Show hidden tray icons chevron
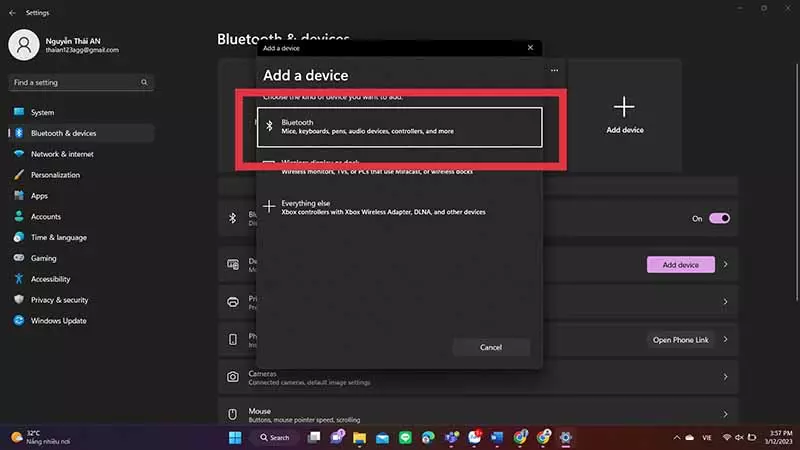Screen dimensions: 800x450 coord(677,438)
